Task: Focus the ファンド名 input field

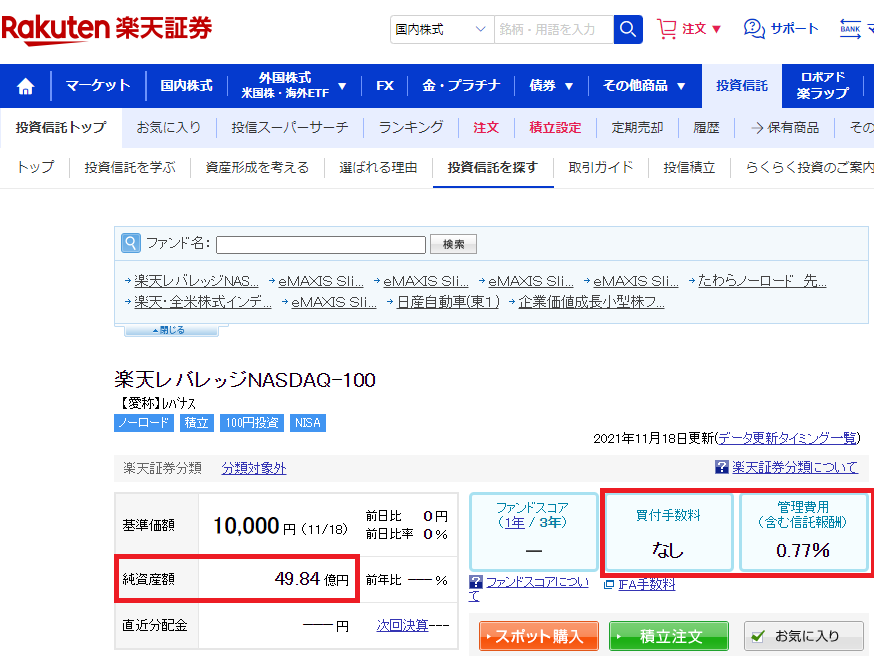Action: tap(321, 244)
